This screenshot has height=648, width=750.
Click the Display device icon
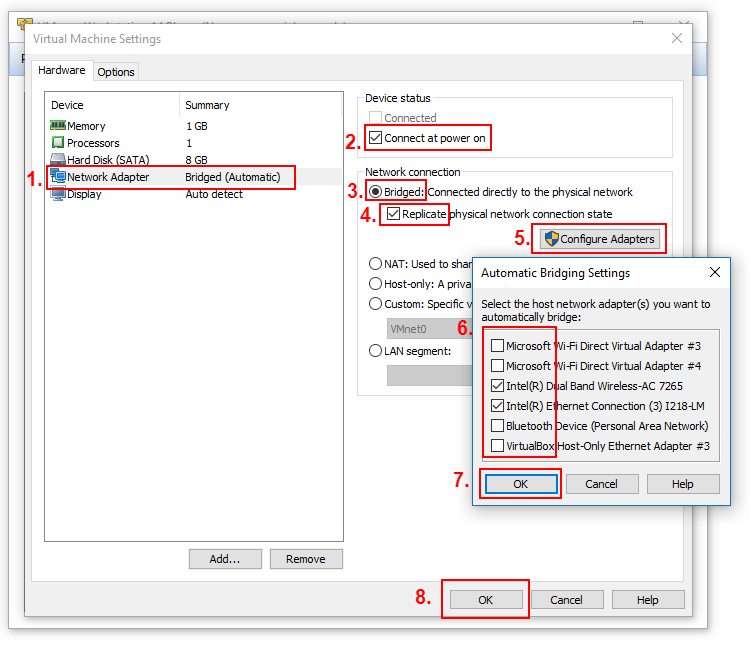[57, 194]
